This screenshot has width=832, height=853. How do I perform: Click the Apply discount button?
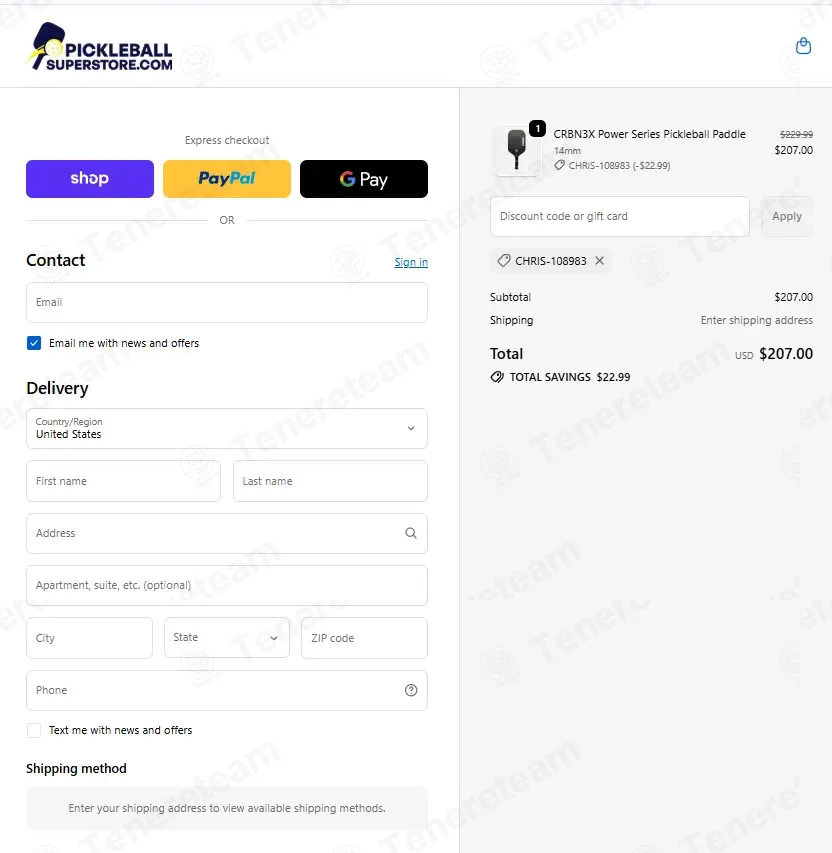tap(787, 217)
